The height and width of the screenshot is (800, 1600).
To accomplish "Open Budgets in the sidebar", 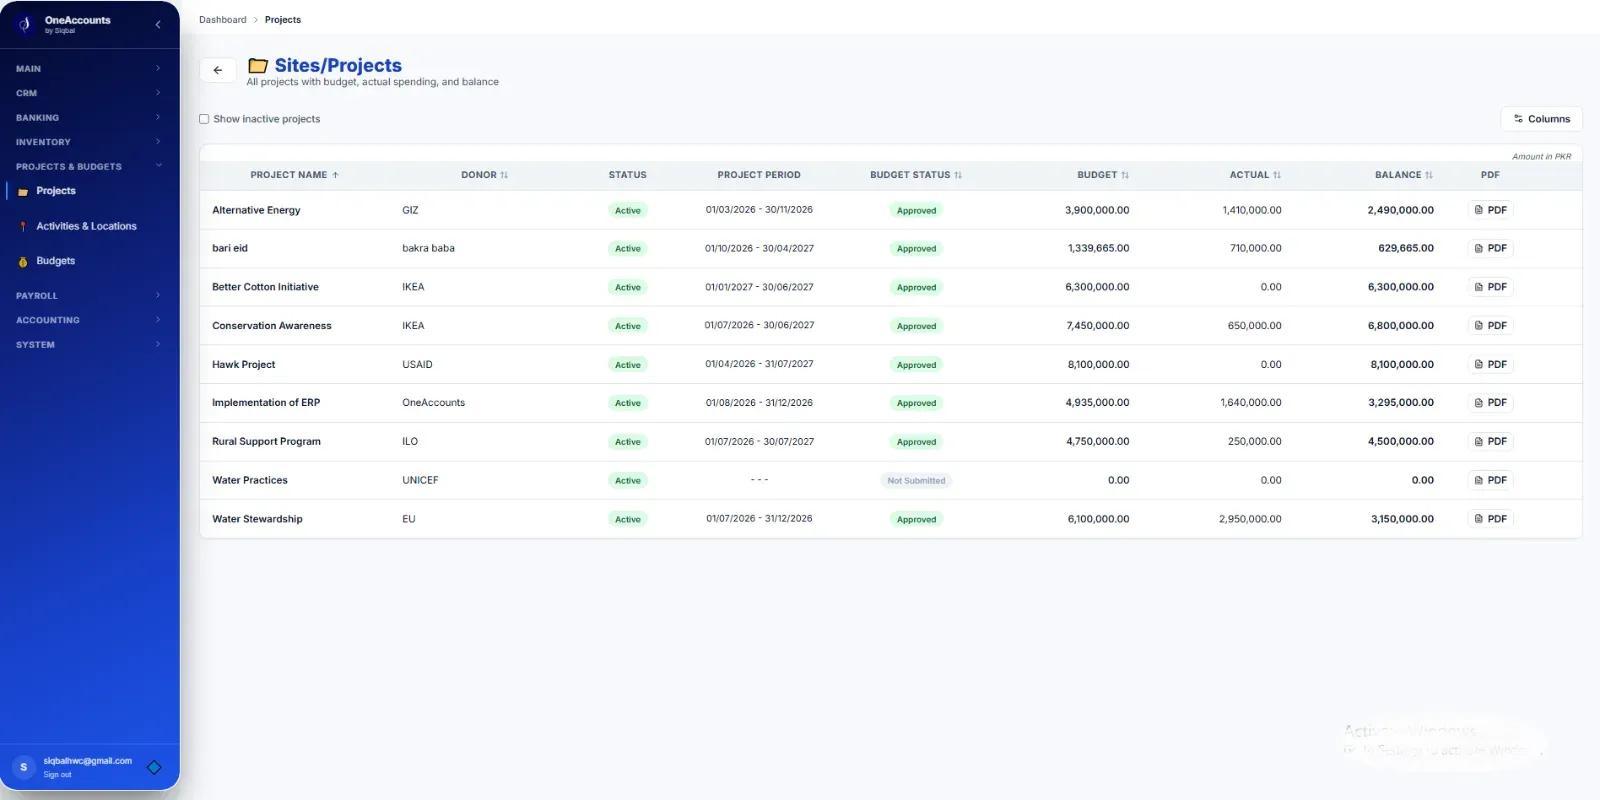I will (56, 261).
